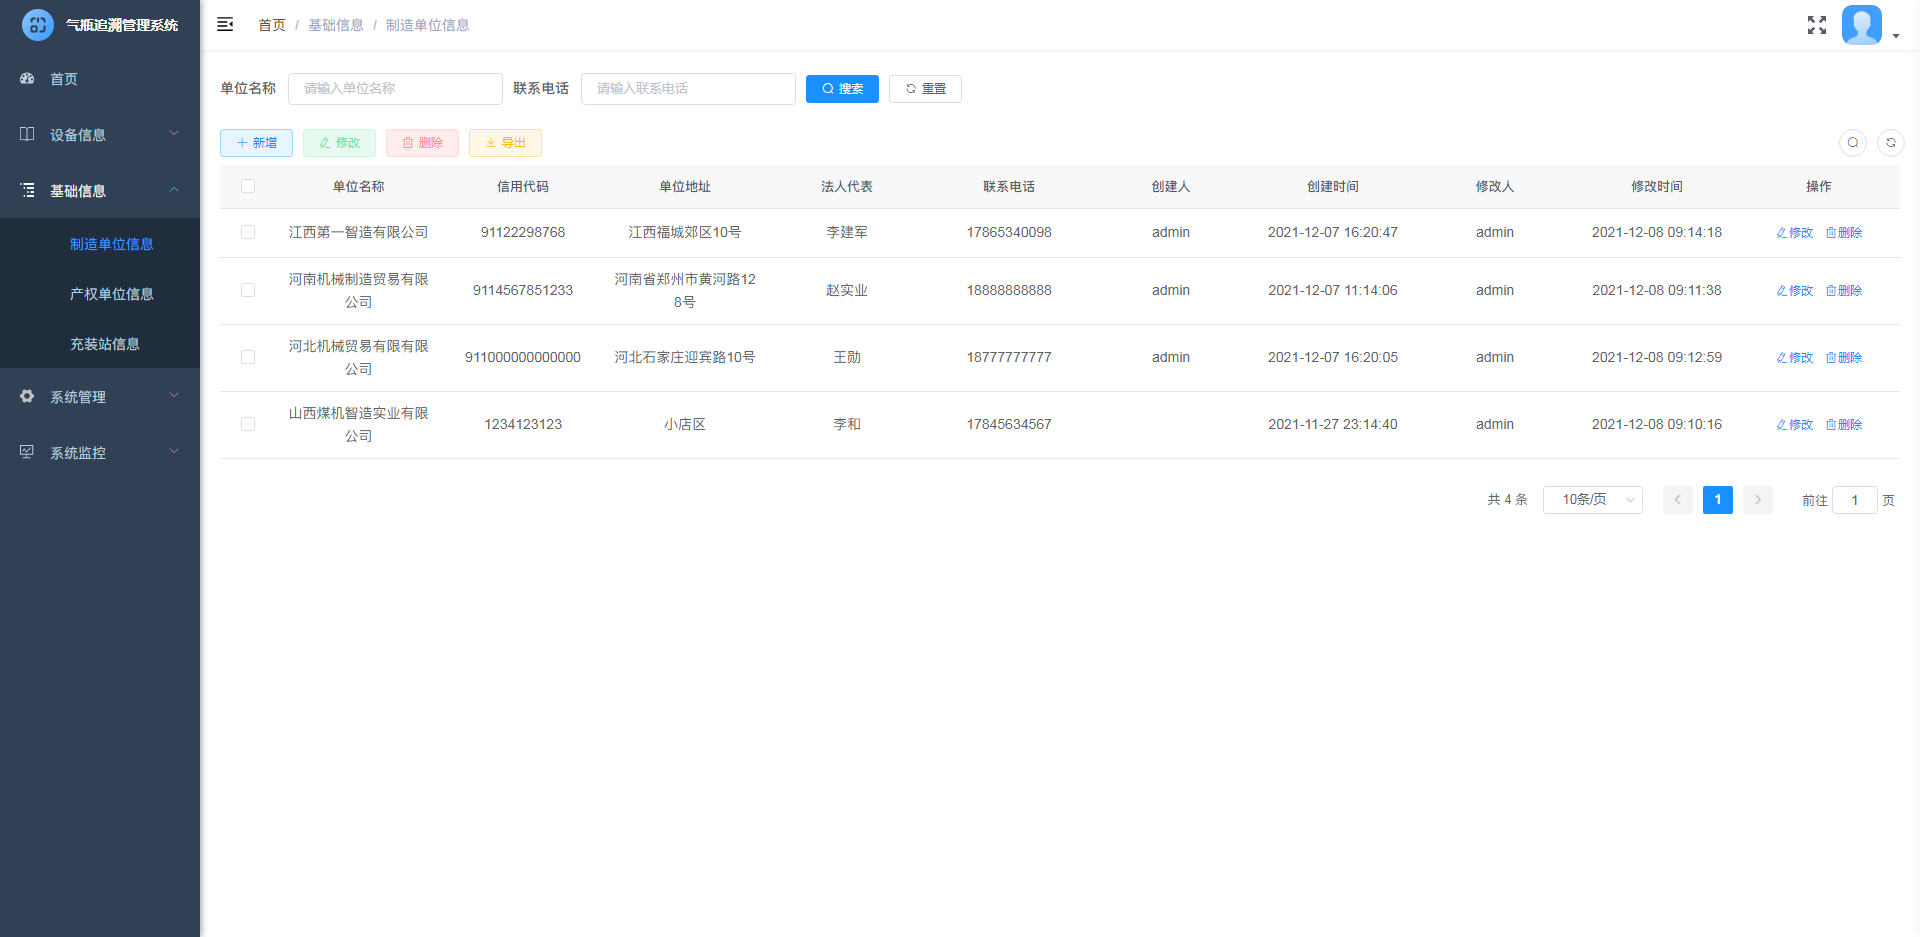Screen dimensions: 1920x937
Task: Click 首页 in breadcrumb
Action: (x=272, y=25)
